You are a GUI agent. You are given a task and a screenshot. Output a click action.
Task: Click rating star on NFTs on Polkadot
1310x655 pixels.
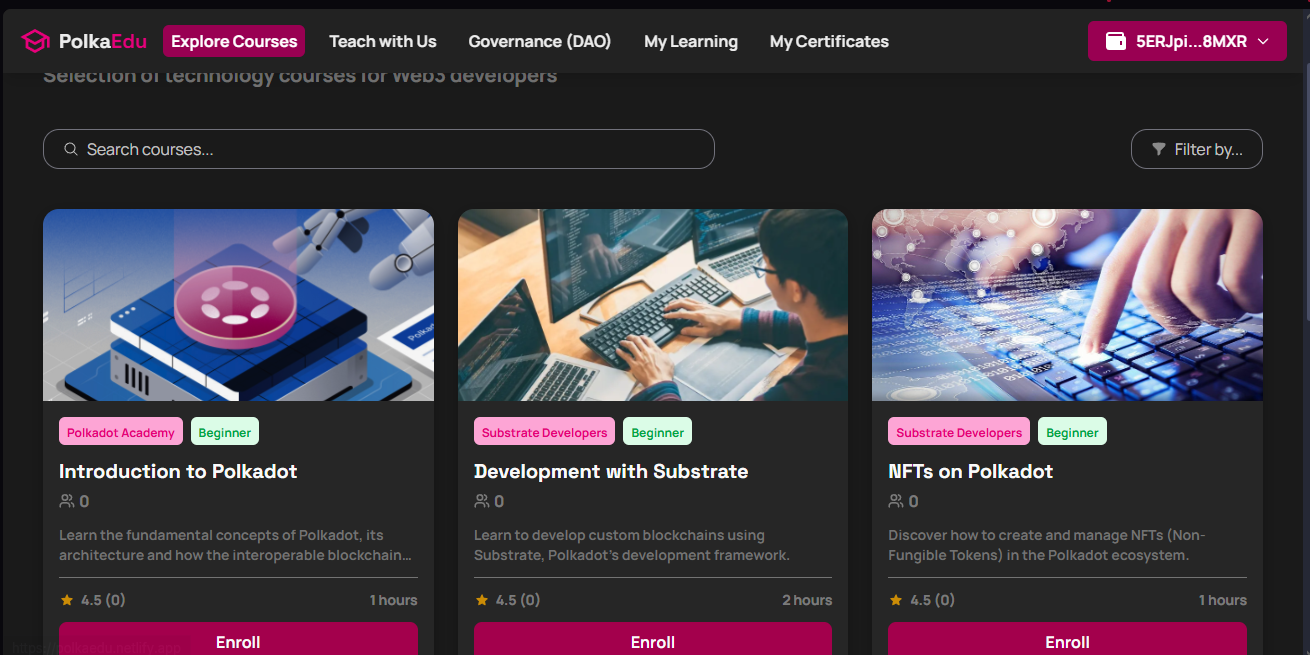(896, 600)
